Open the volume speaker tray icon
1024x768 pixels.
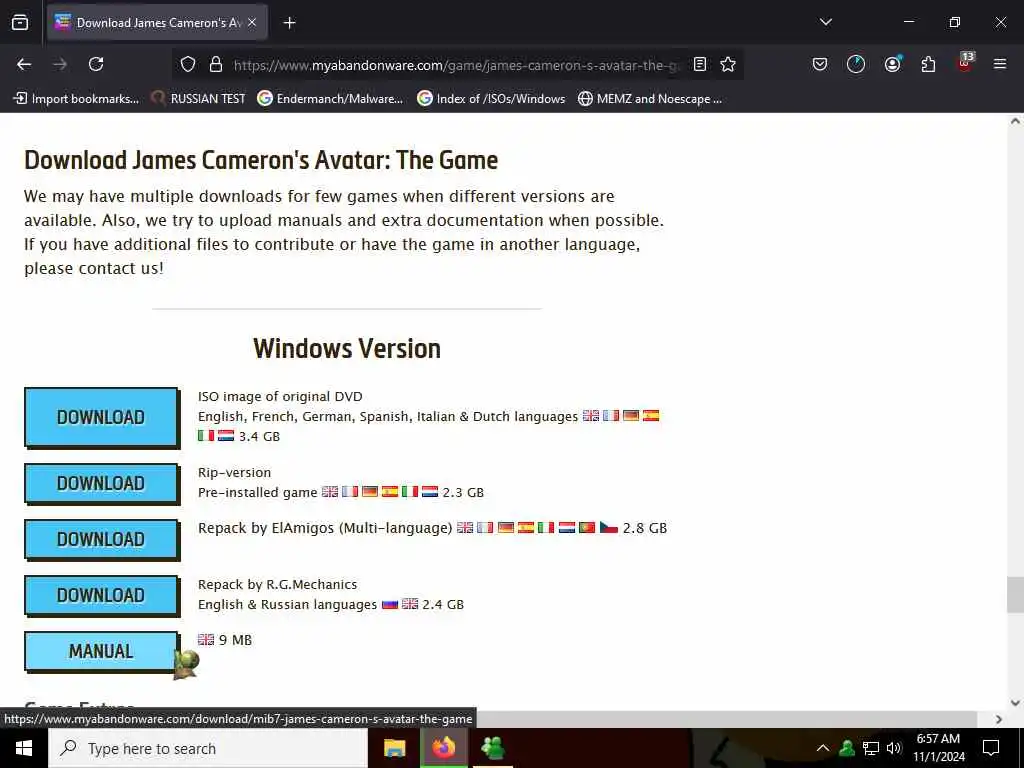pyautogui.click(x=893, y=748)
